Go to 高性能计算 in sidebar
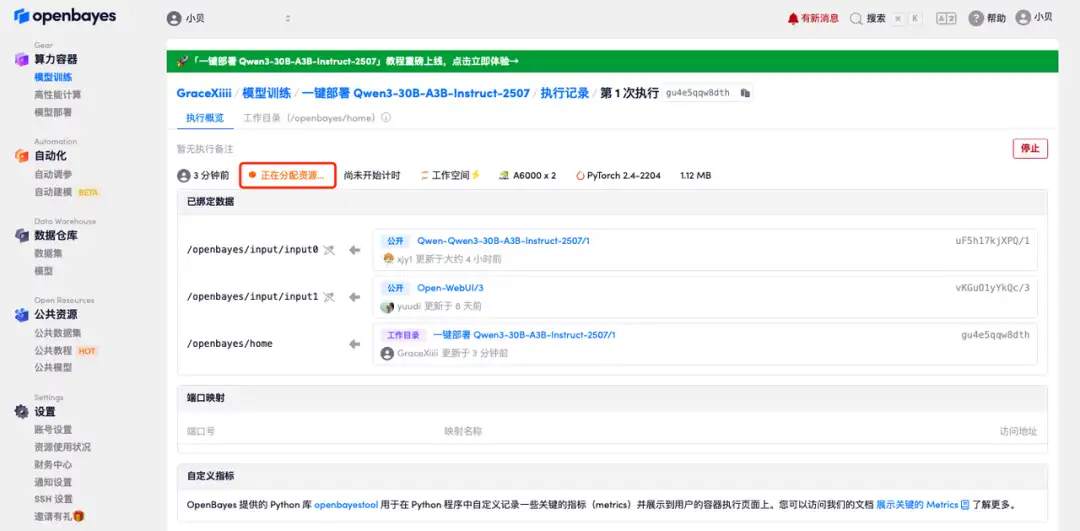This screenshot has width=1080, height=531. (58, 94)
